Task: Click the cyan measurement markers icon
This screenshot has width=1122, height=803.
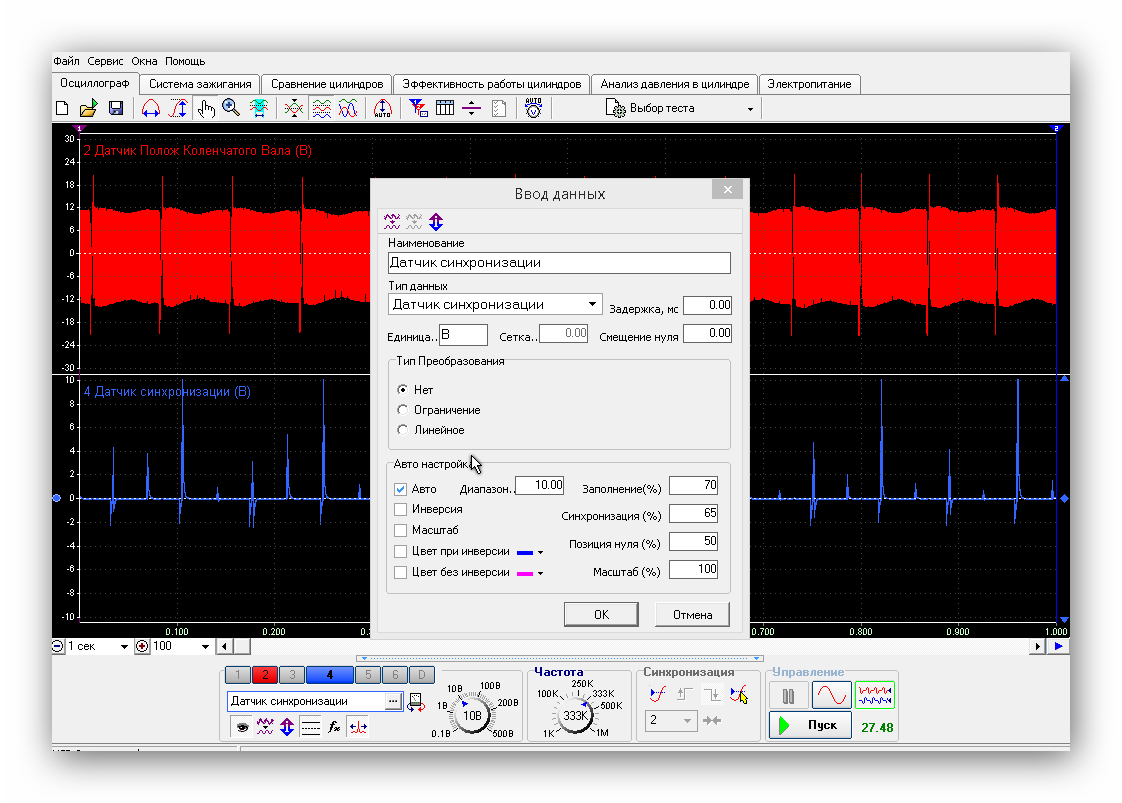Action: (x=259, y=108)
